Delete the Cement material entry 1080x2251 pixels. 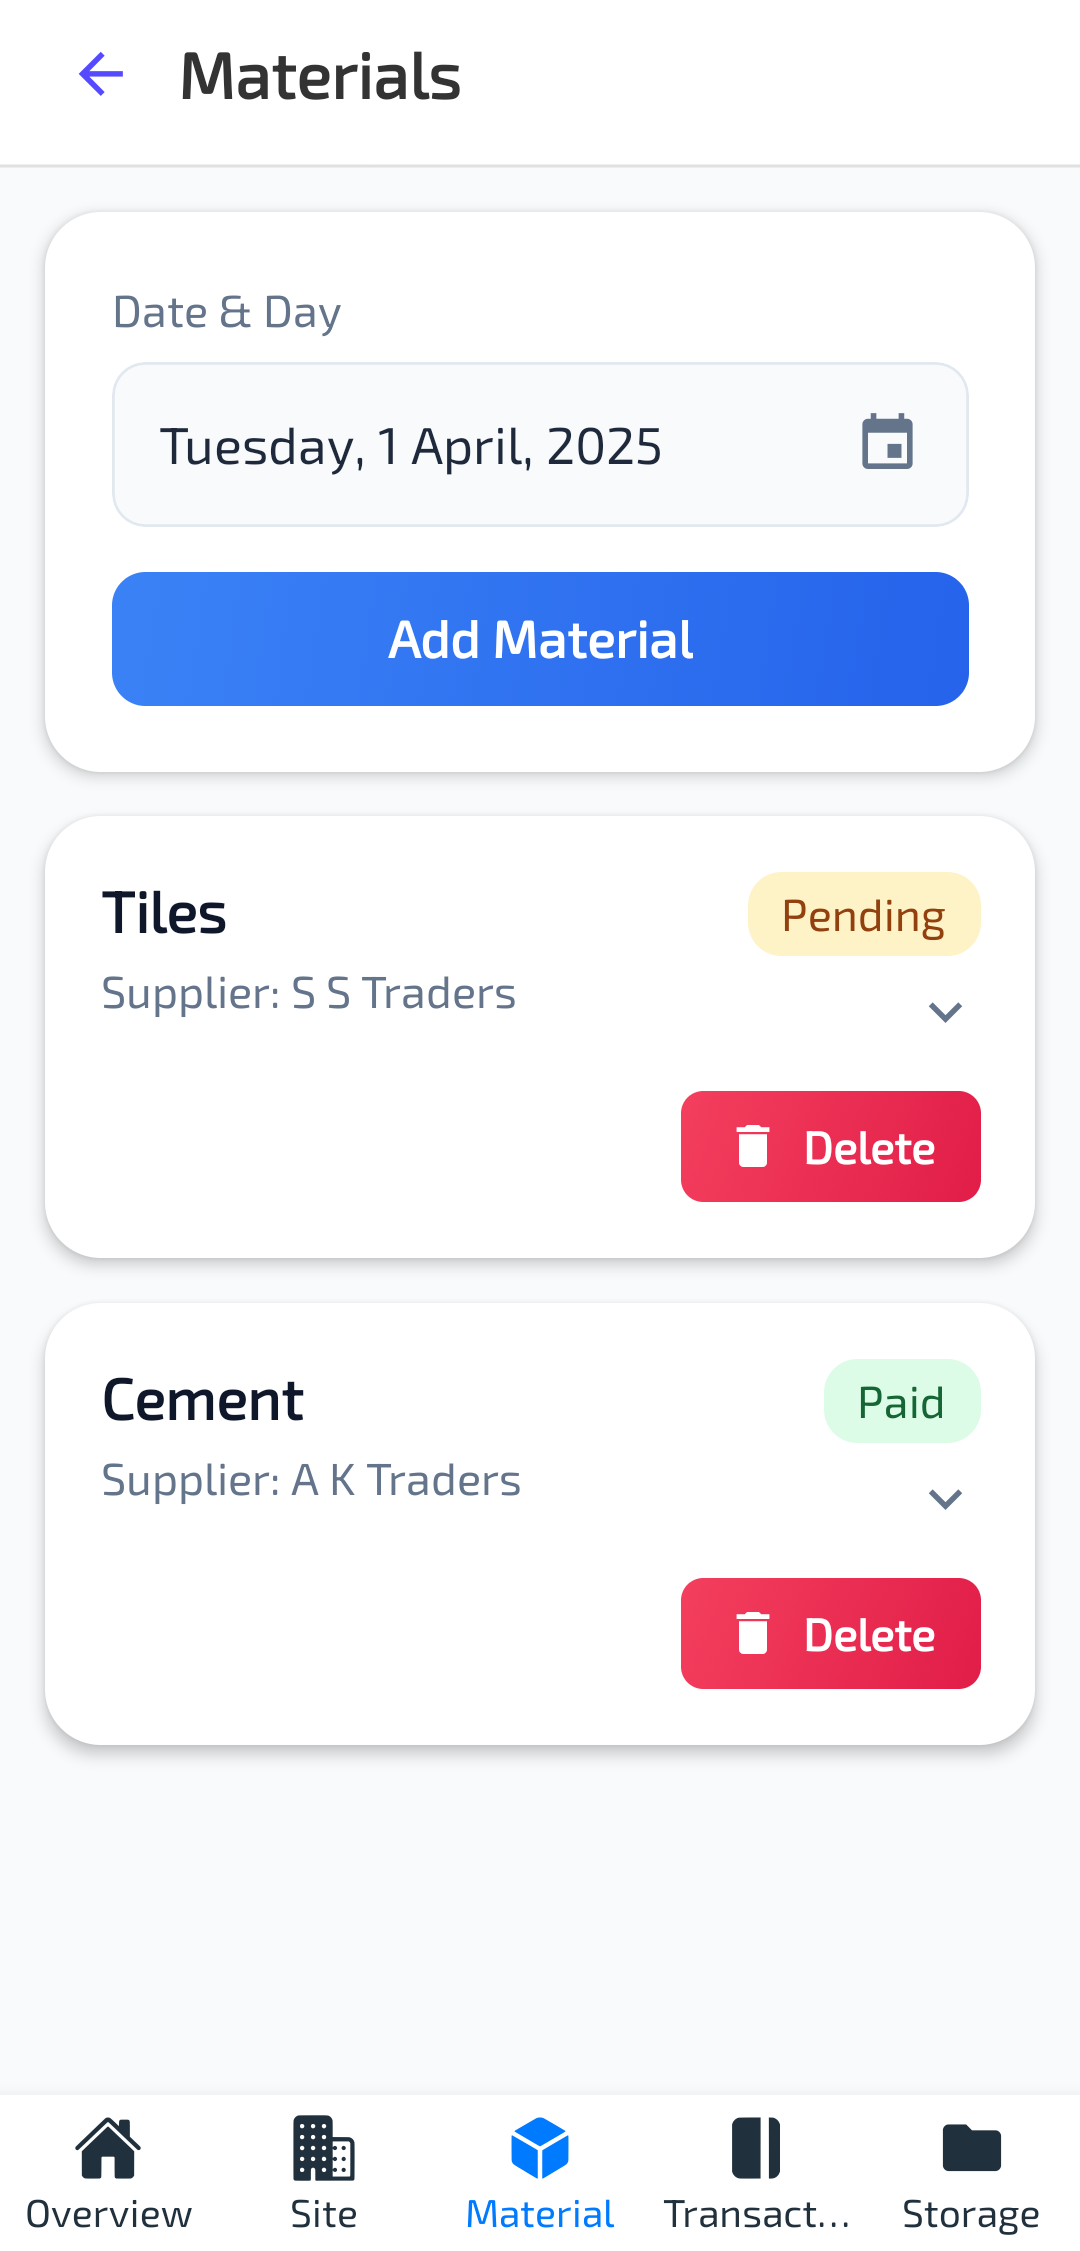pyautogui.click(x=831, y=1634)
